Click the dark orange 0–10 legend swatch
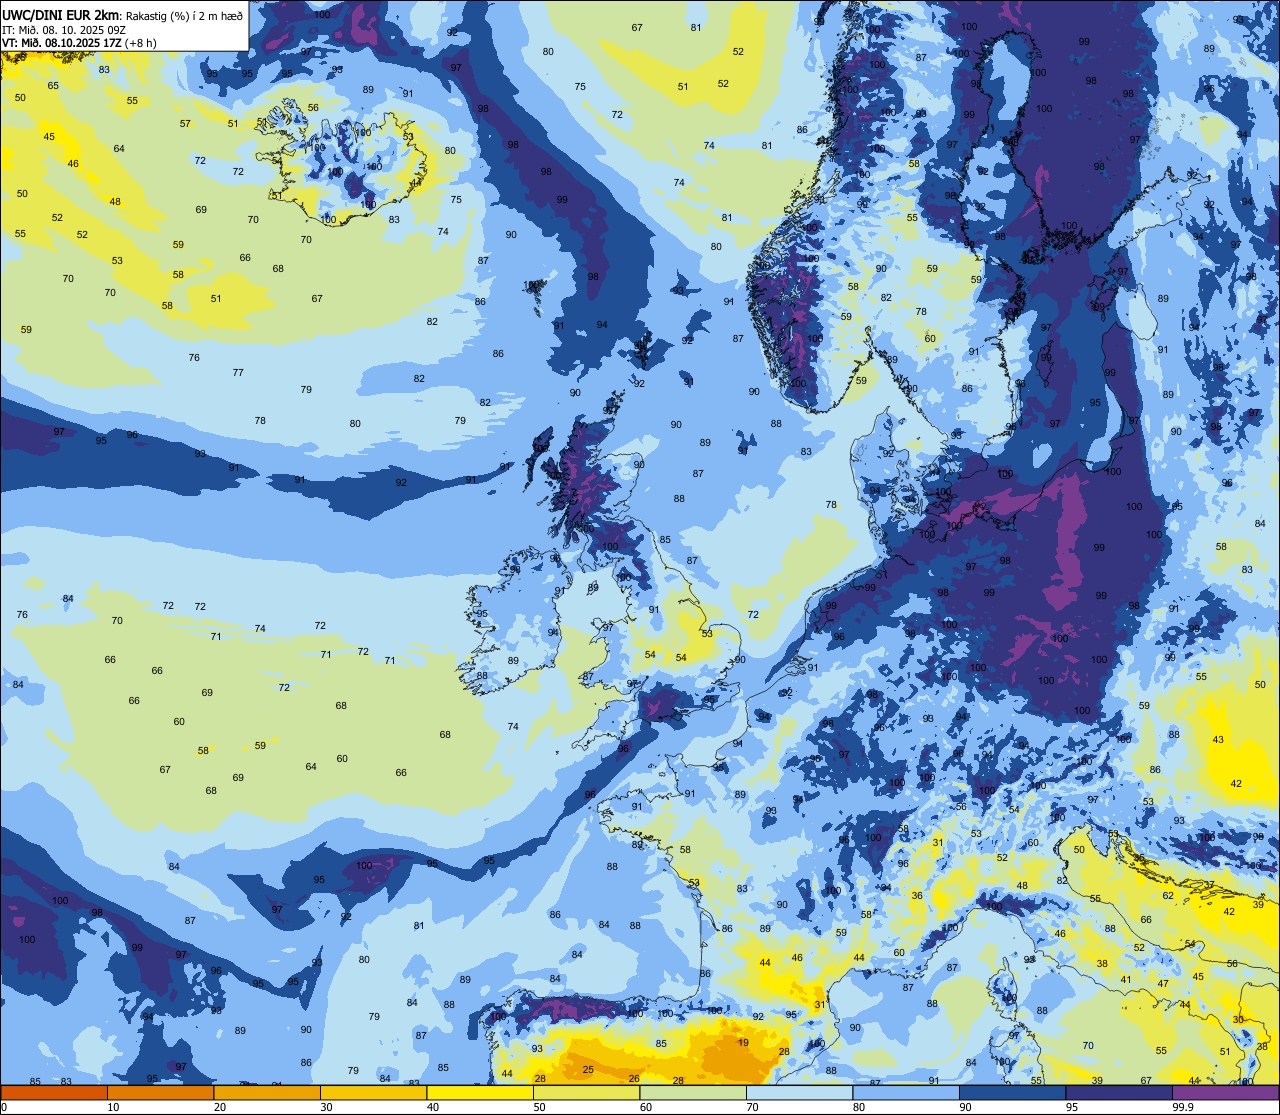The image size is (1280, 1115). pyautogui.click(x=54, y=1092)
